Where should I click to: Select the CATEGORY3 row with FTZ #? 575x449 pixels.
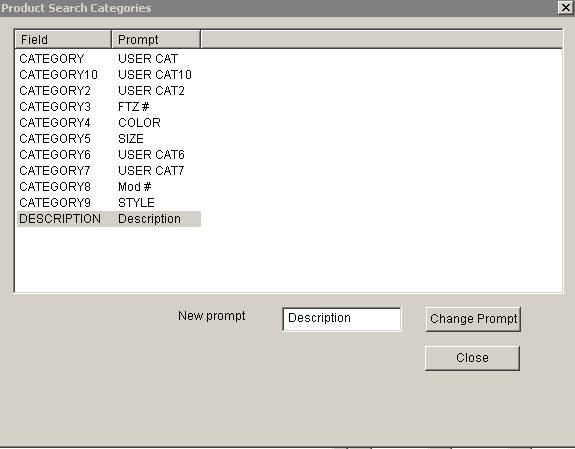109,107
